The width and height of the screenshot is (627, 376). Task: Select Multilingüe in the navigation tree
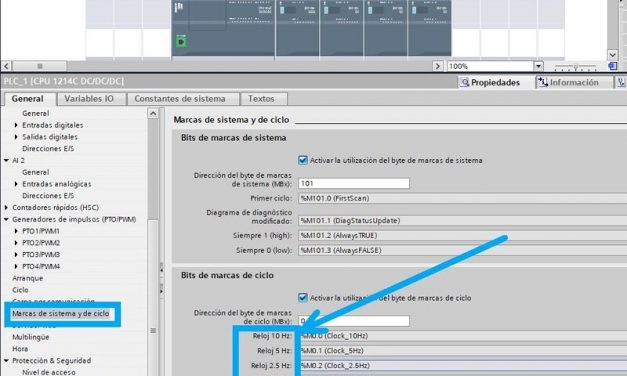[x=31, y=337]
